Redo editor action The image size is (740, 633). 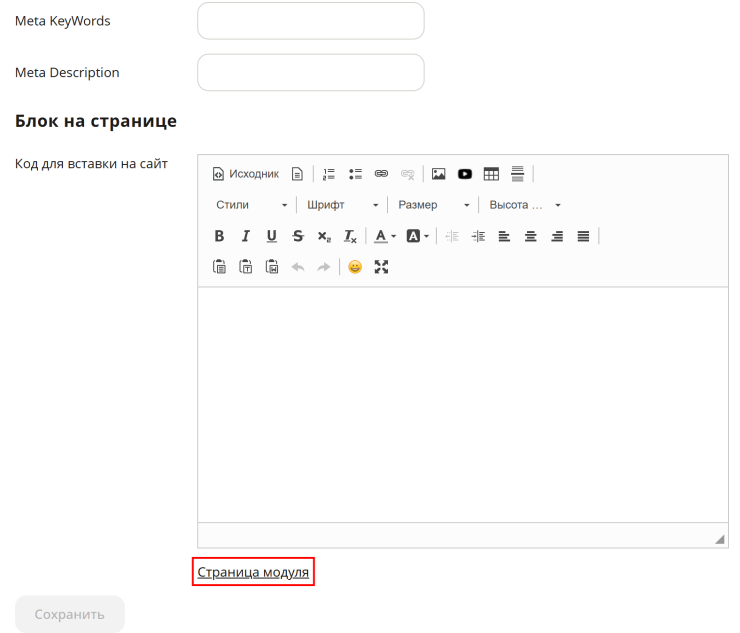[324, 267]
